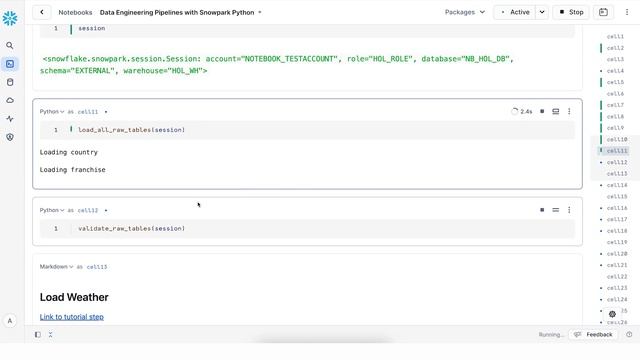Jump to cell12 in outline

(x=617, y=162)
